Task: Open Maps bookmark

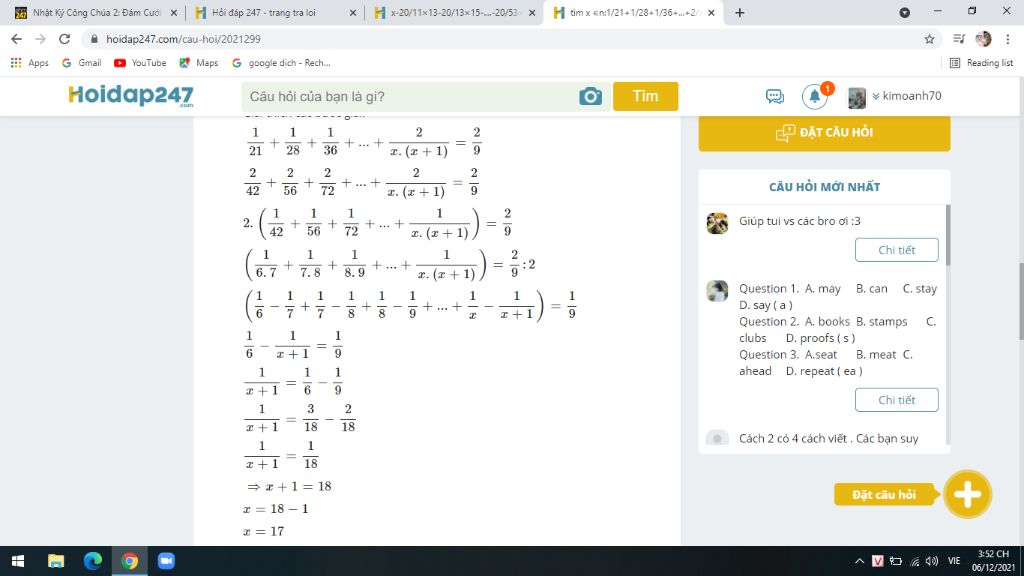Action: pos(199,63)
